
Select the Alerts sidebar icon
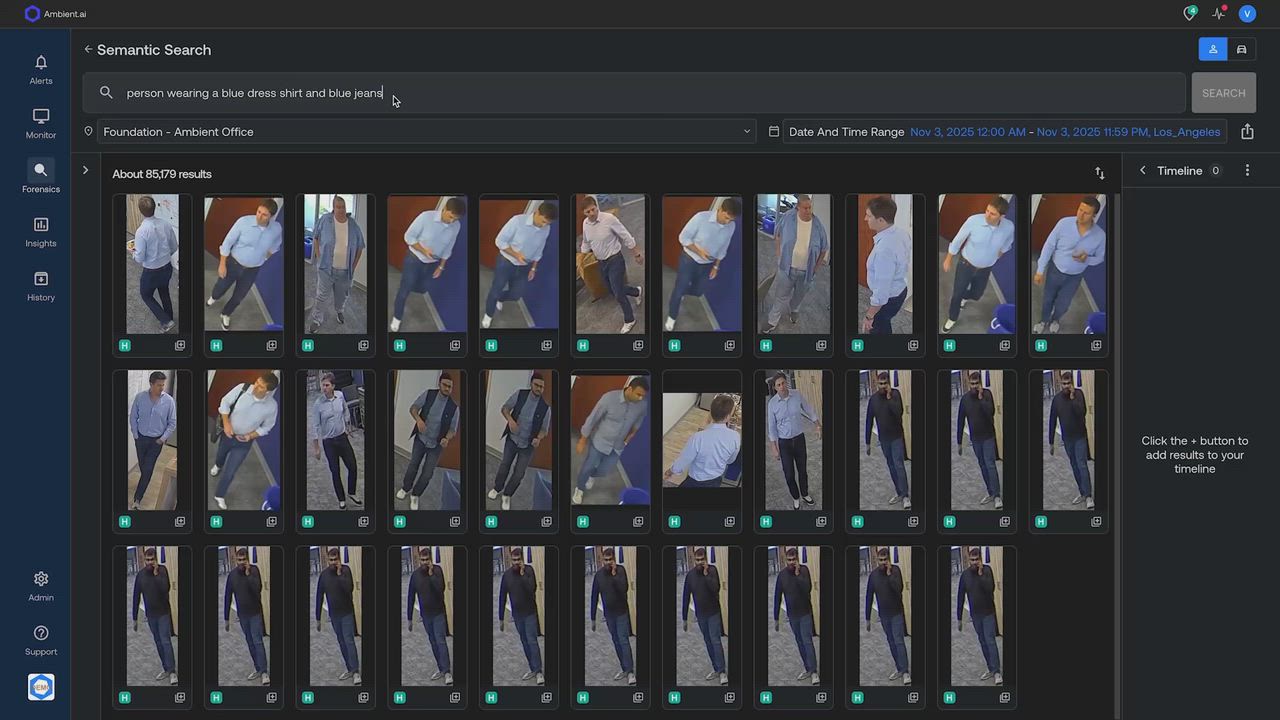[41, 69]
